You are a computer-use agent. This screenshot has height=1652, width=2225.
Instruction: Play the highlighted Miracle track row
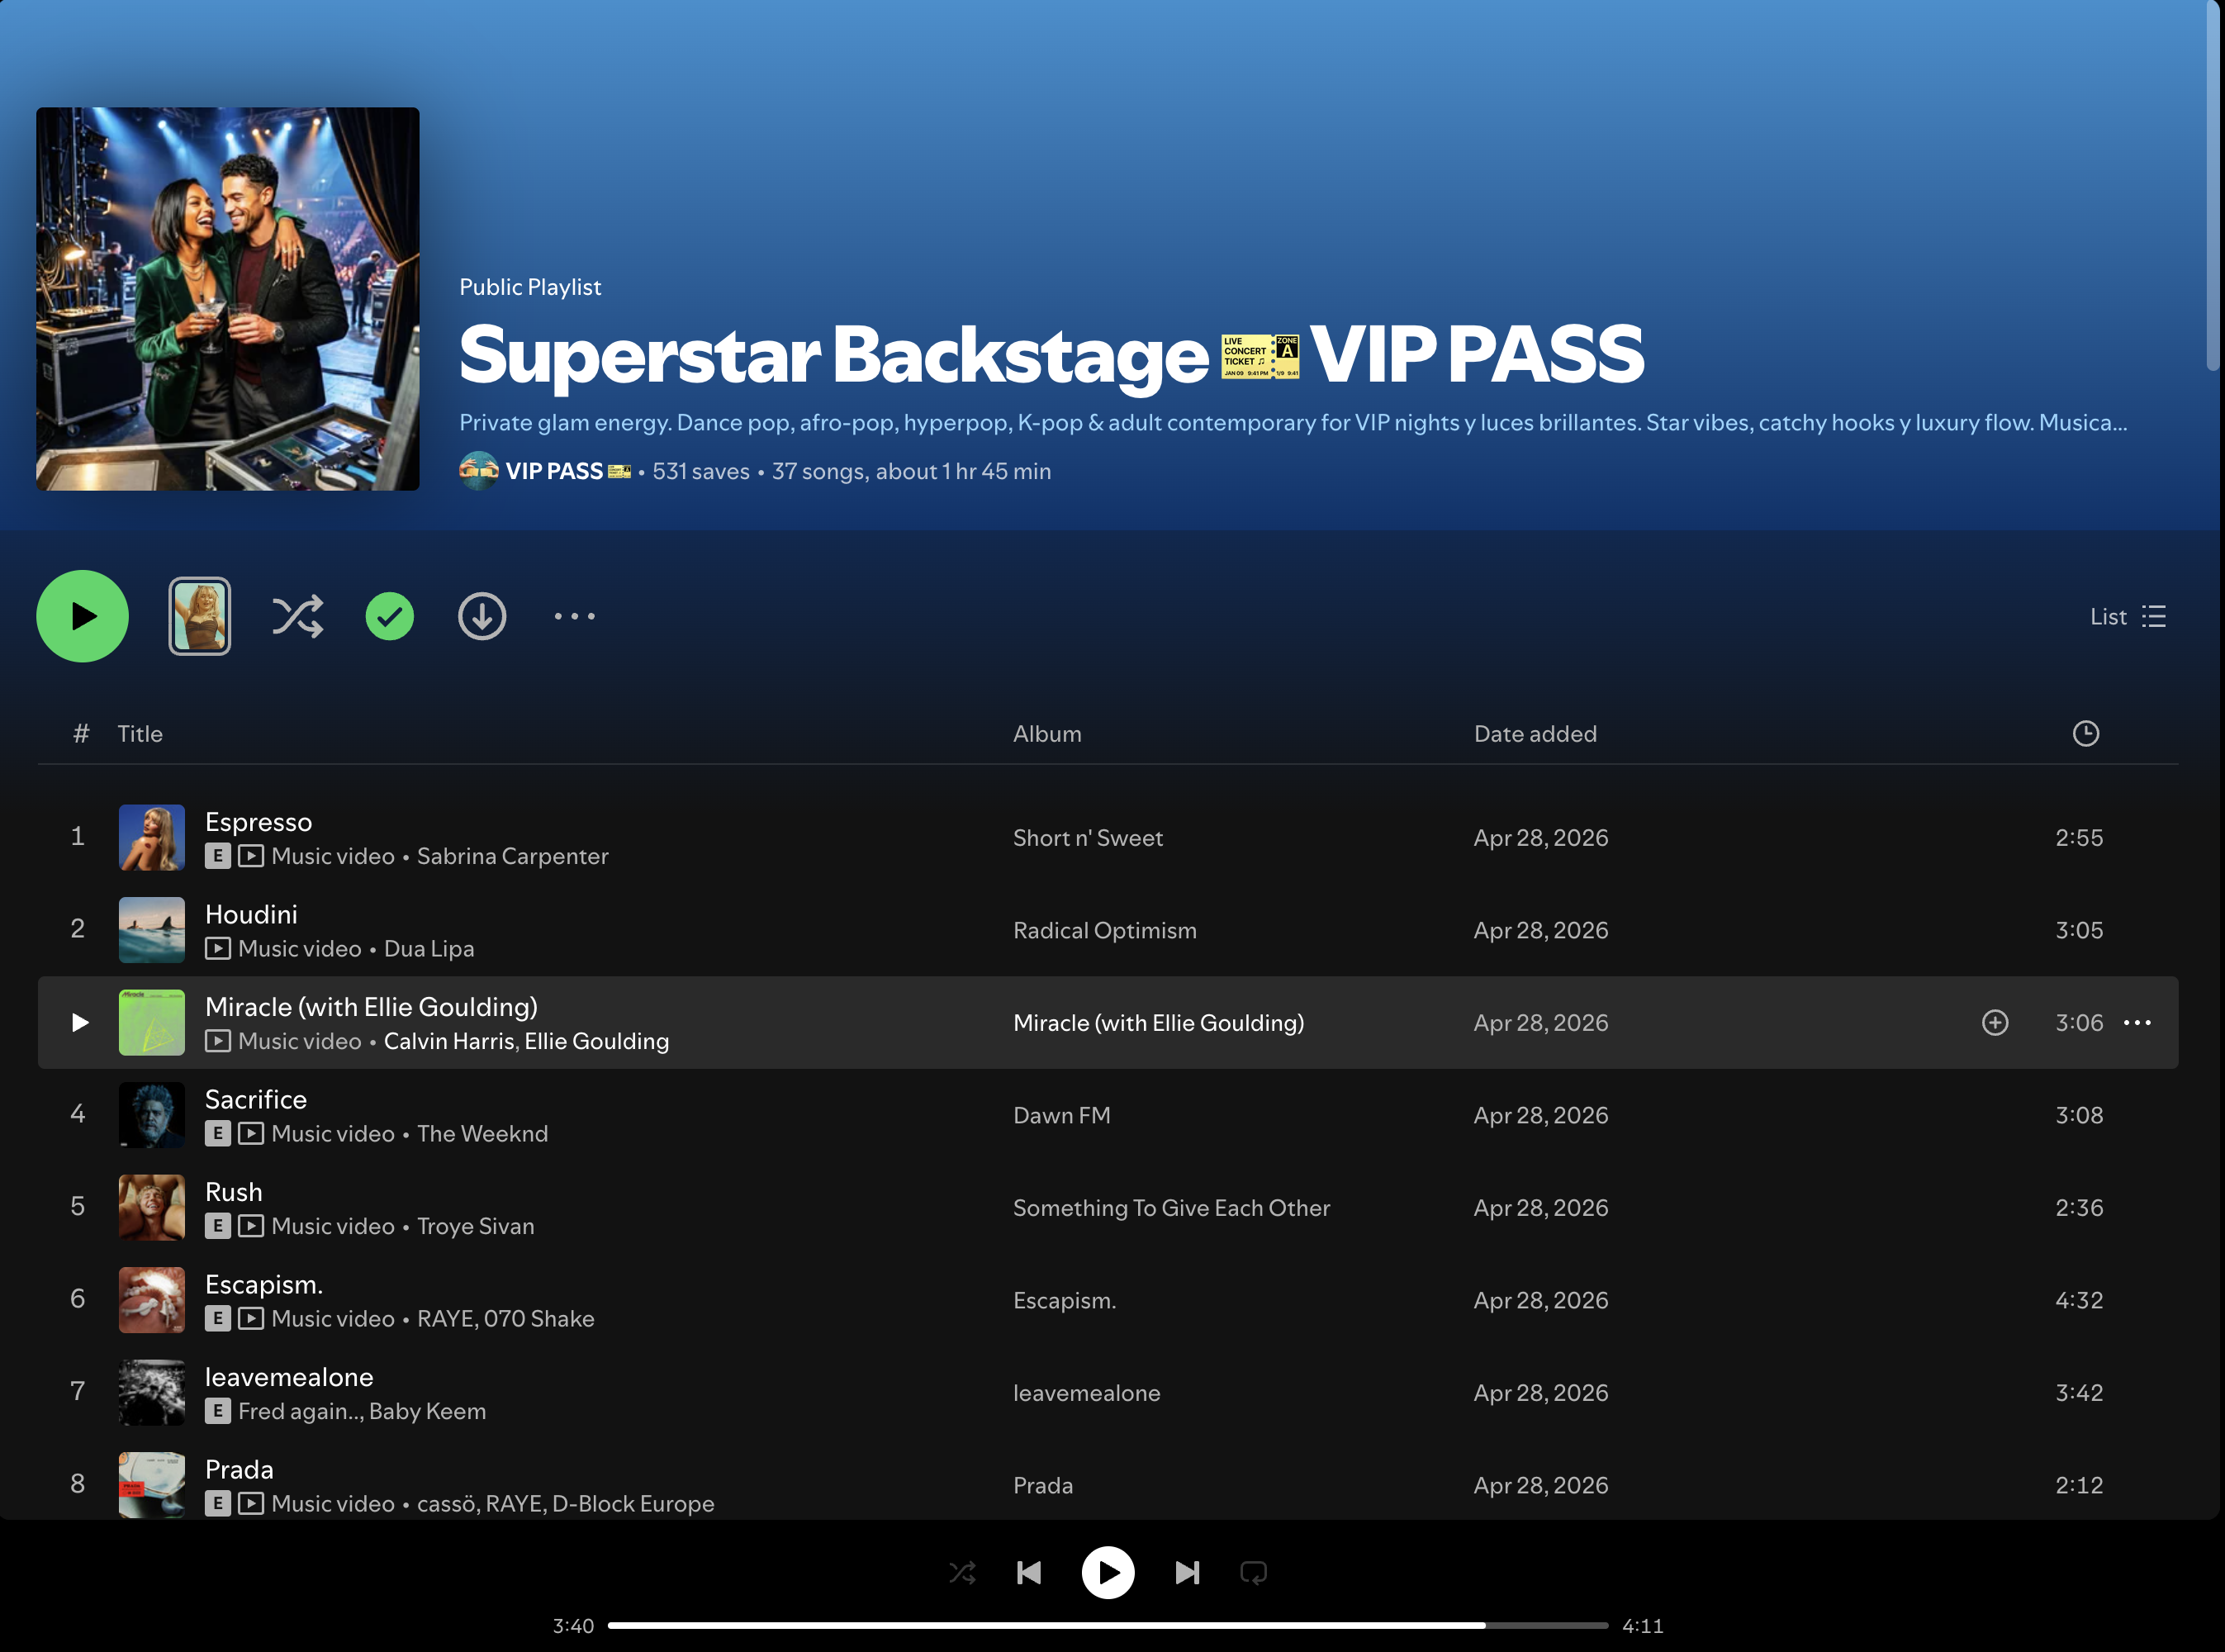coord(80,1022)
